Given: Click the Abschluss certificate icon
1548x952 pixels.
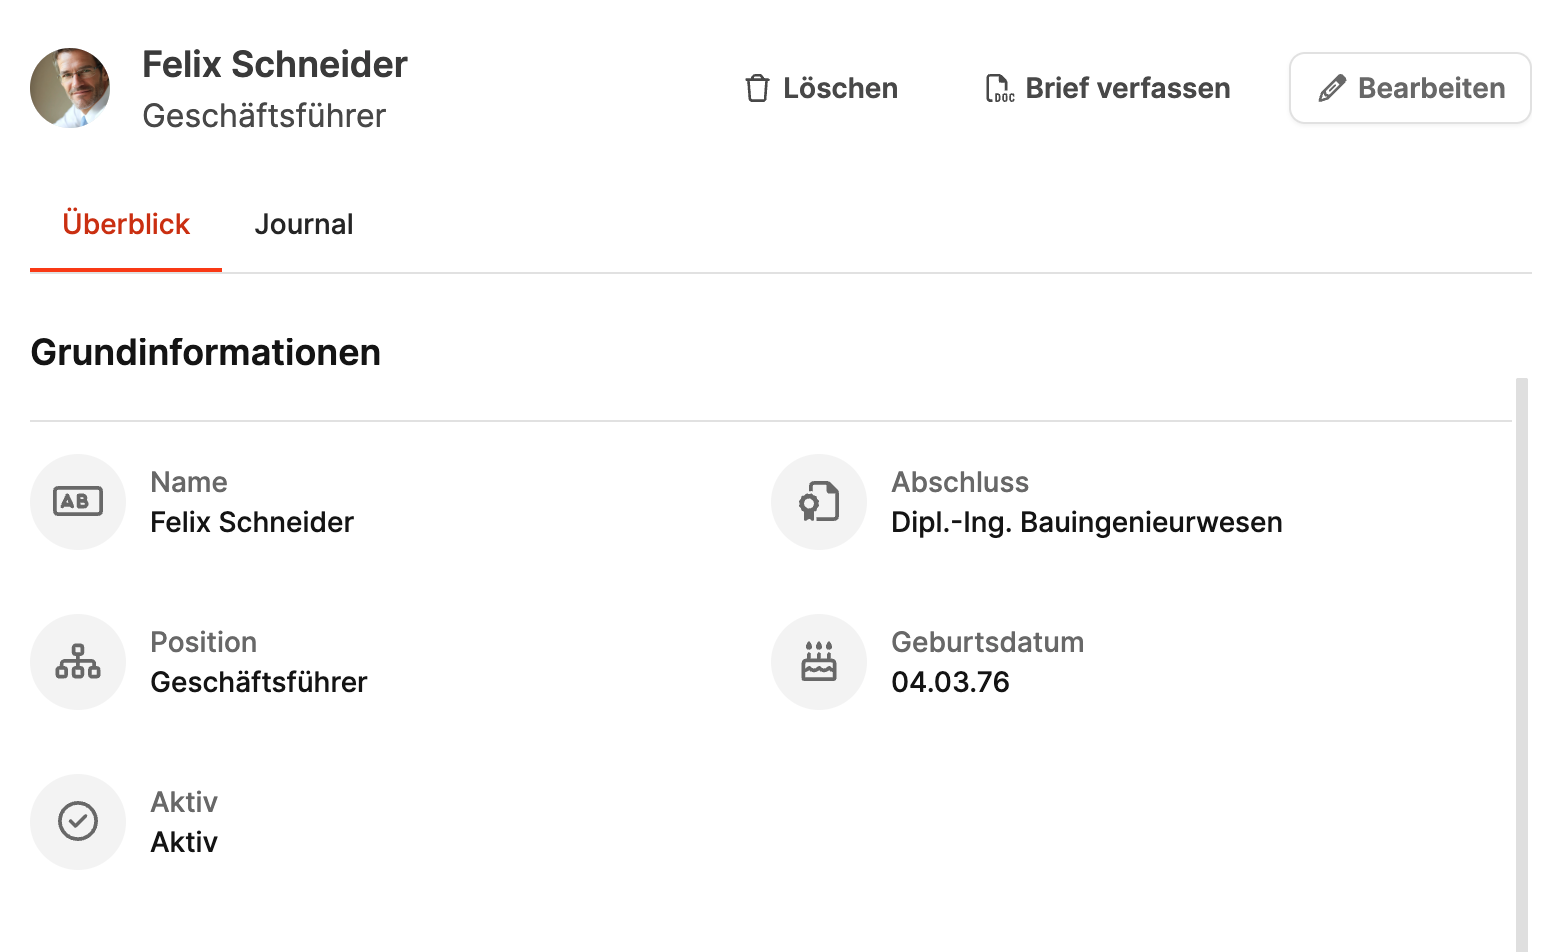Looking at the screenshot, I should pos(819,502).
